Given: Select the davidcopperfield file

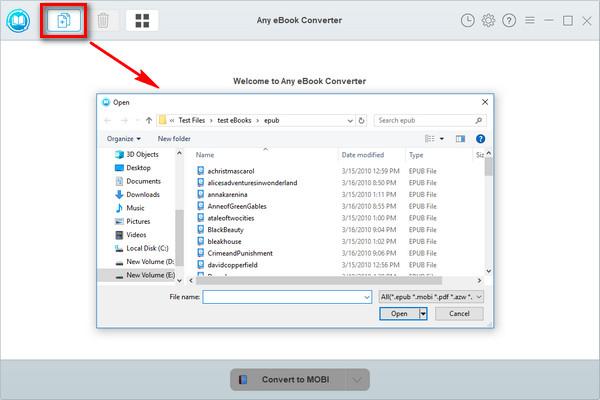Looking at the screenshot, I should click(232, 265).
